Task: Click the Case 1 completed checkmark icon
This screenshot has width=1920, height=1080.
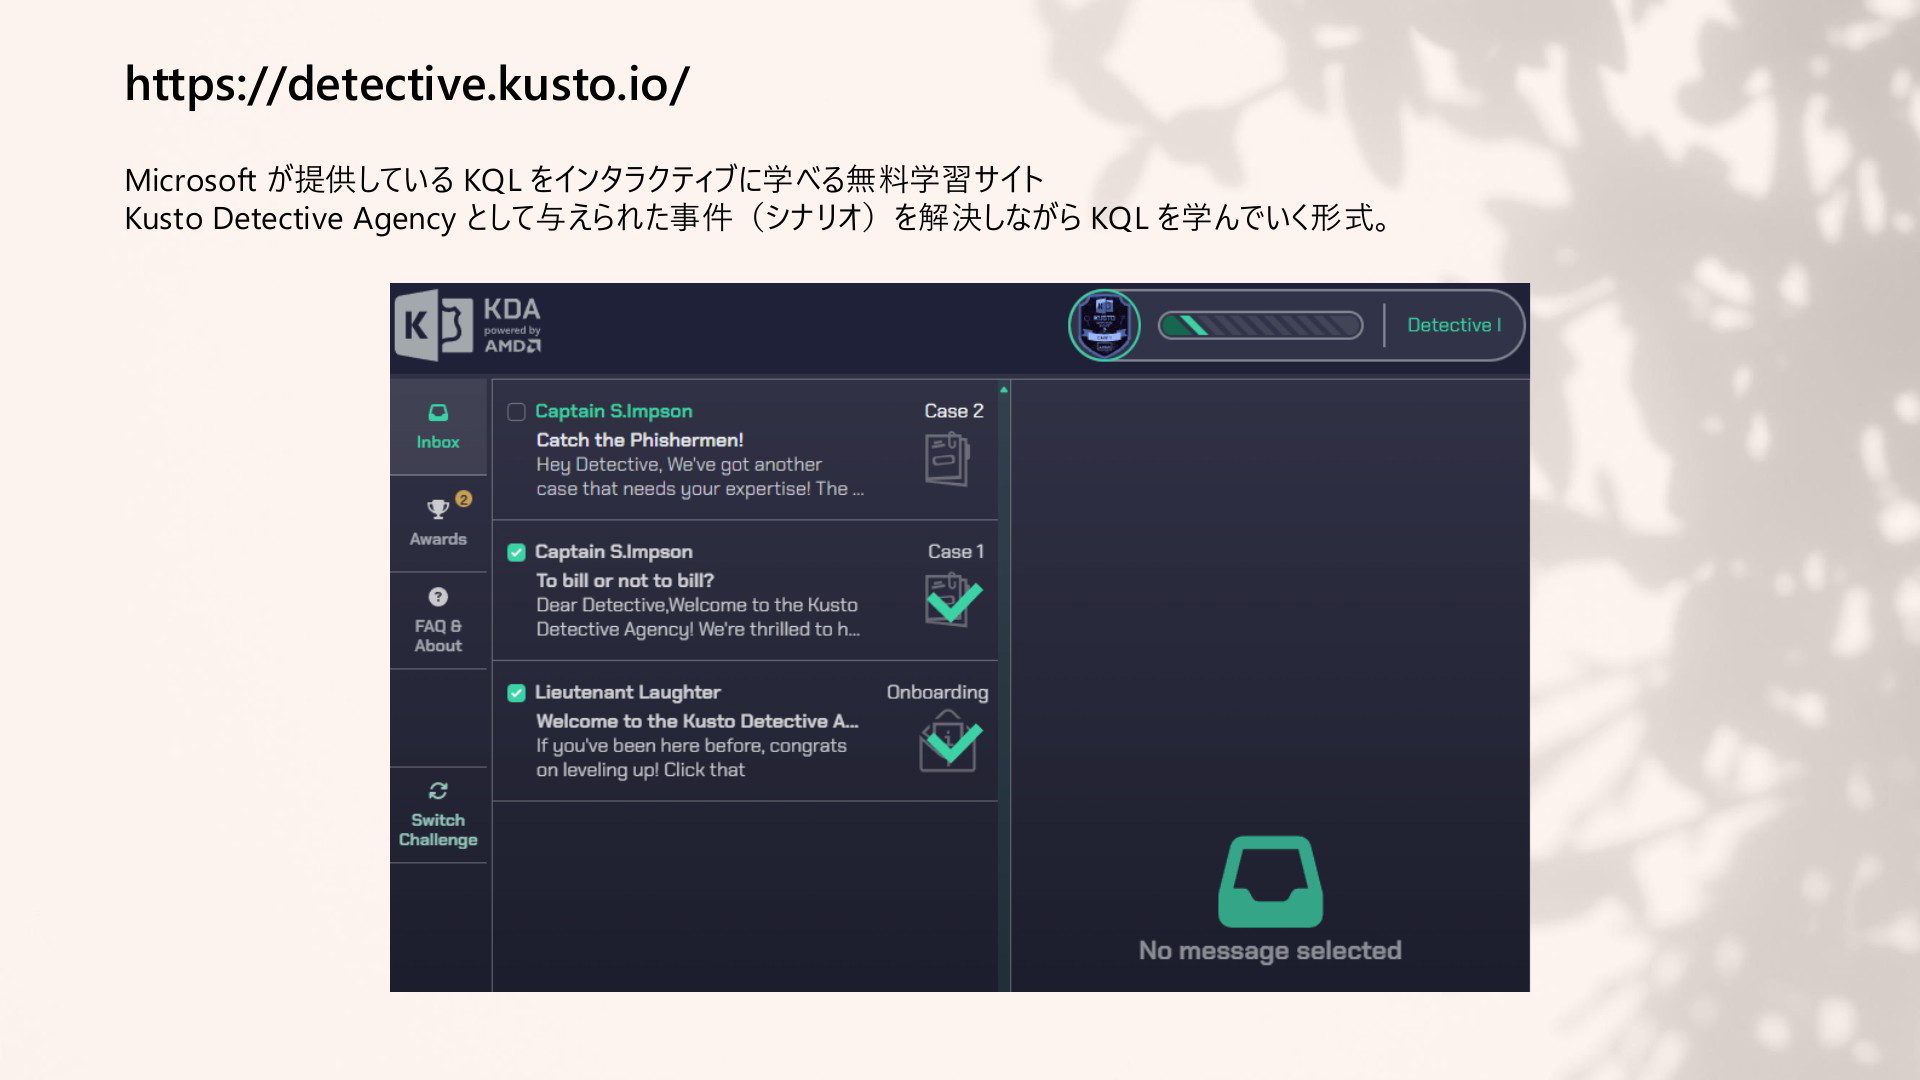Action: pos(952,599)
